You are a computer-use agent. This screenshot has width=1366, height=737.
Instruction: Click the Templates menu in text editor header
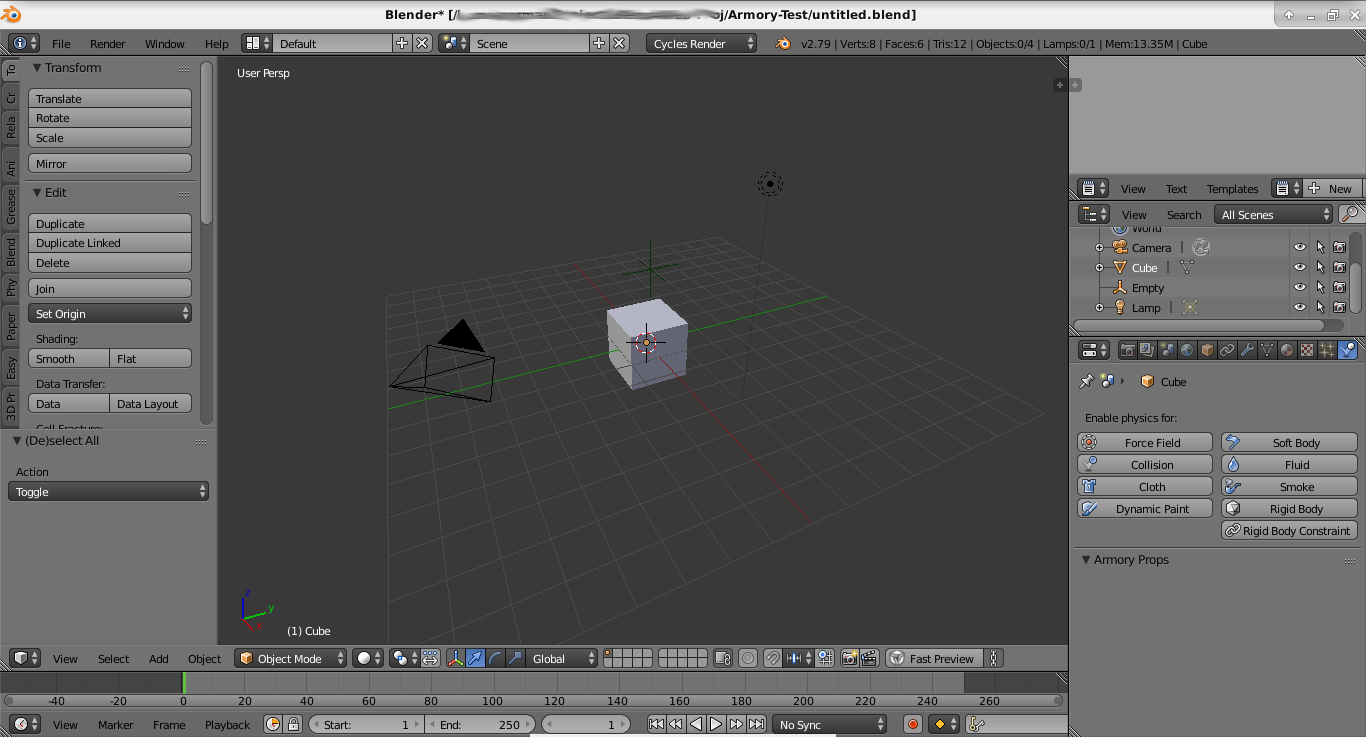(1232, 188)
